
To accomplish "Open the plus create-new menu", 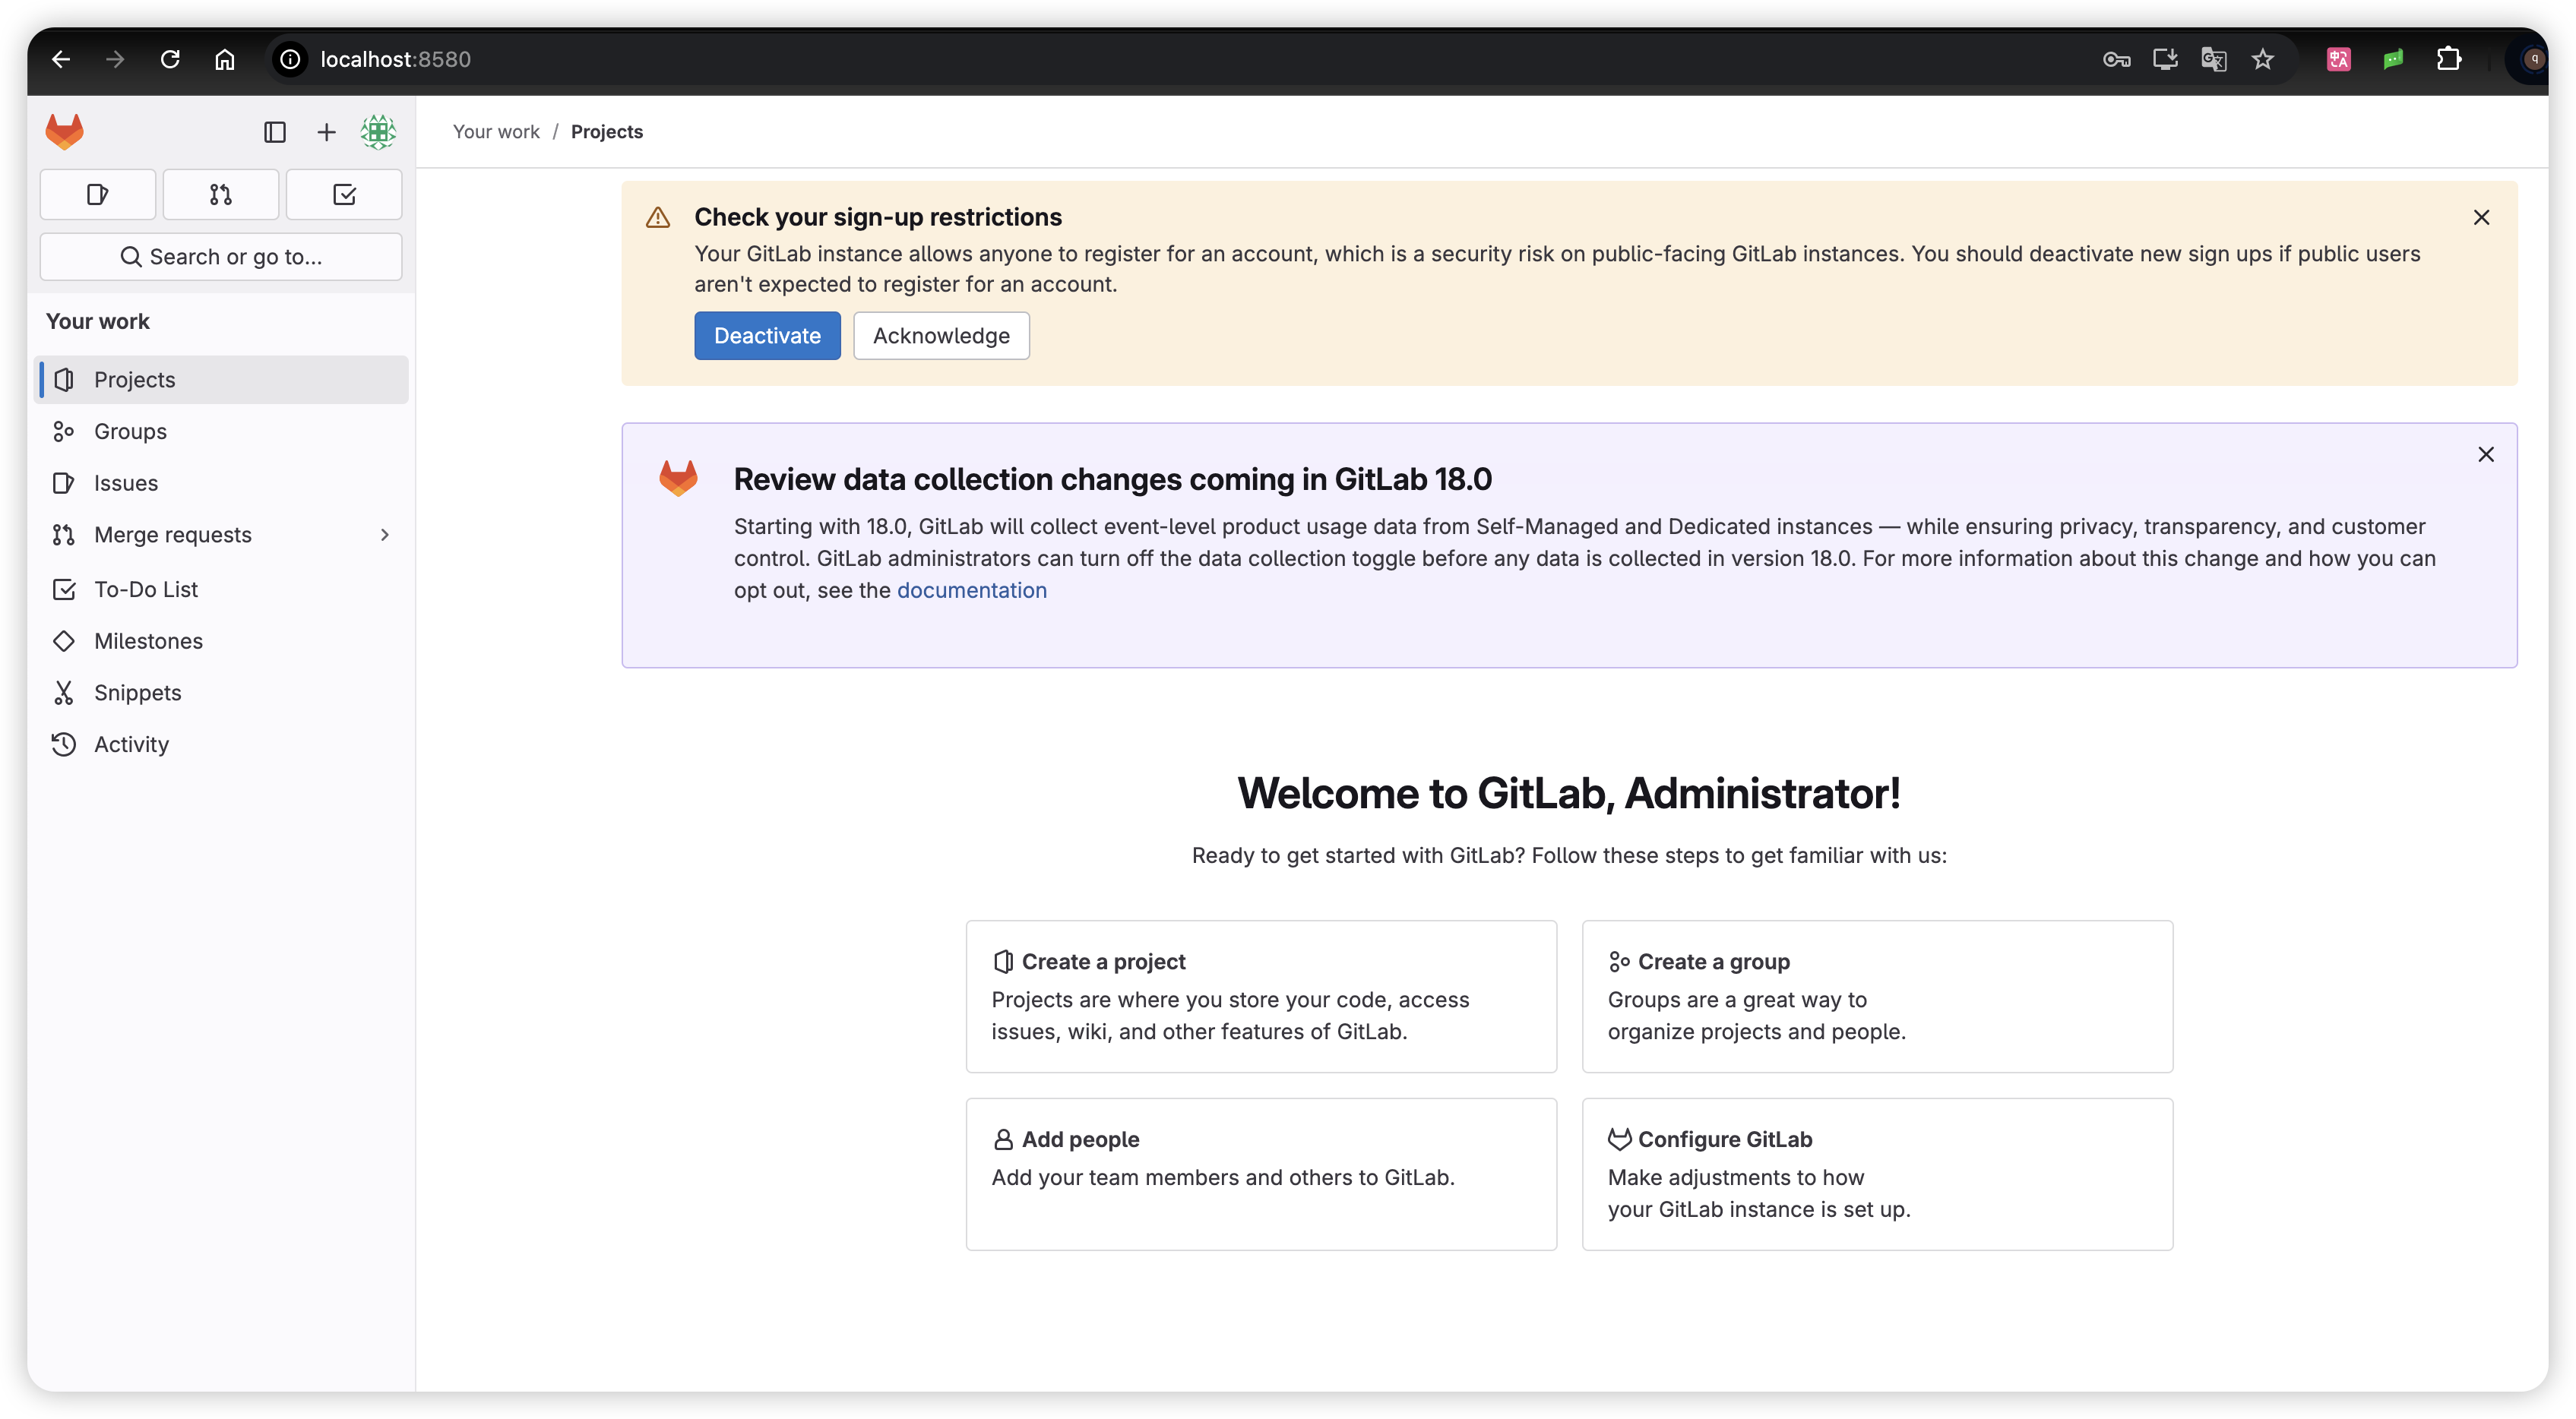I will click(x=326, y=132).
